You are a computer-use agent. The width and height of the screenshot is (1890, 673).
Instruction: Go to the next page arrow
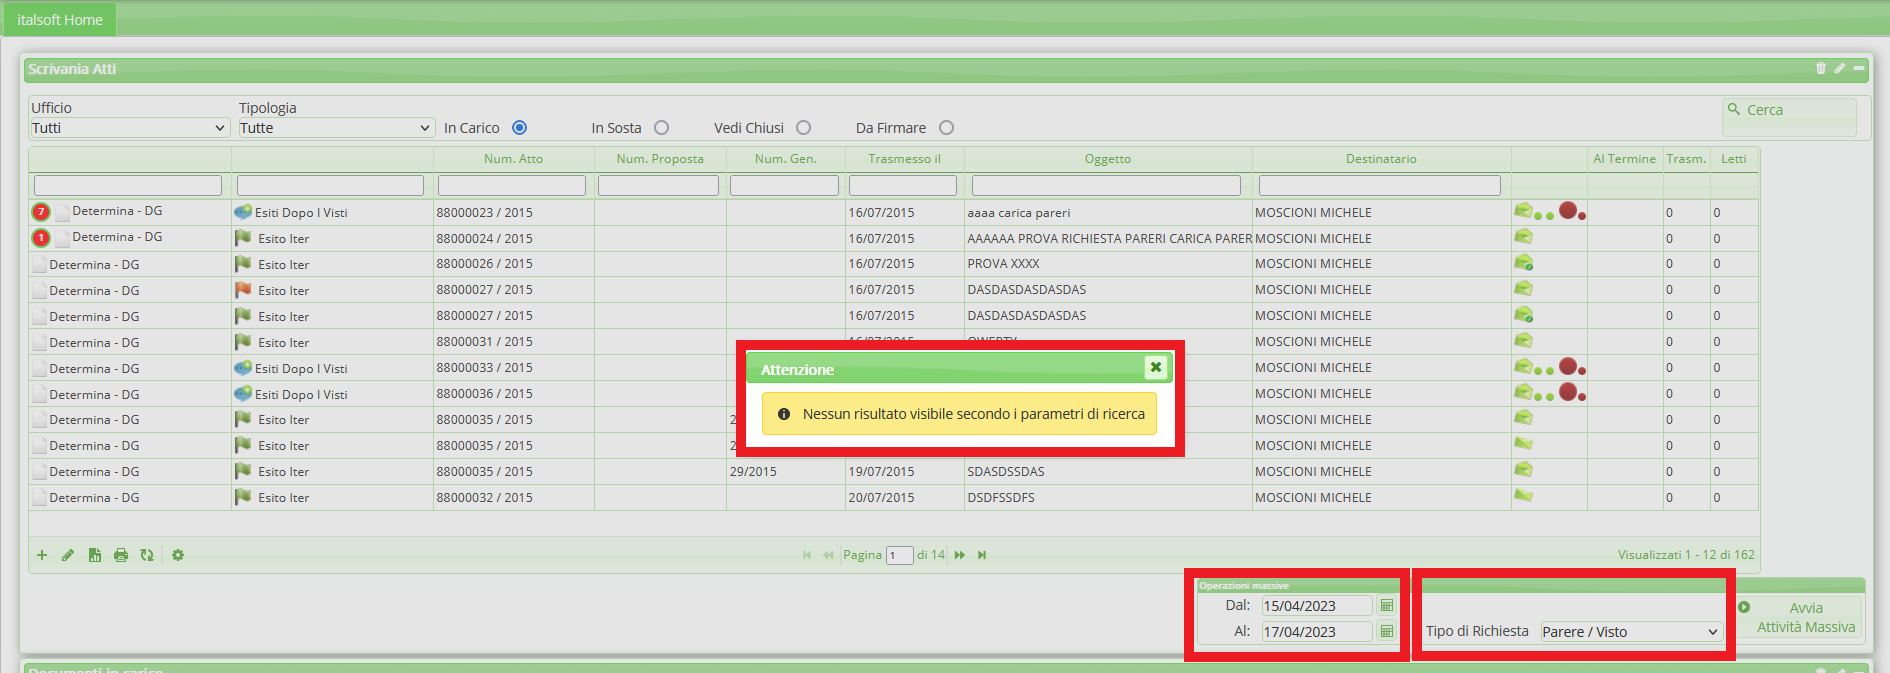click(960, 555)
